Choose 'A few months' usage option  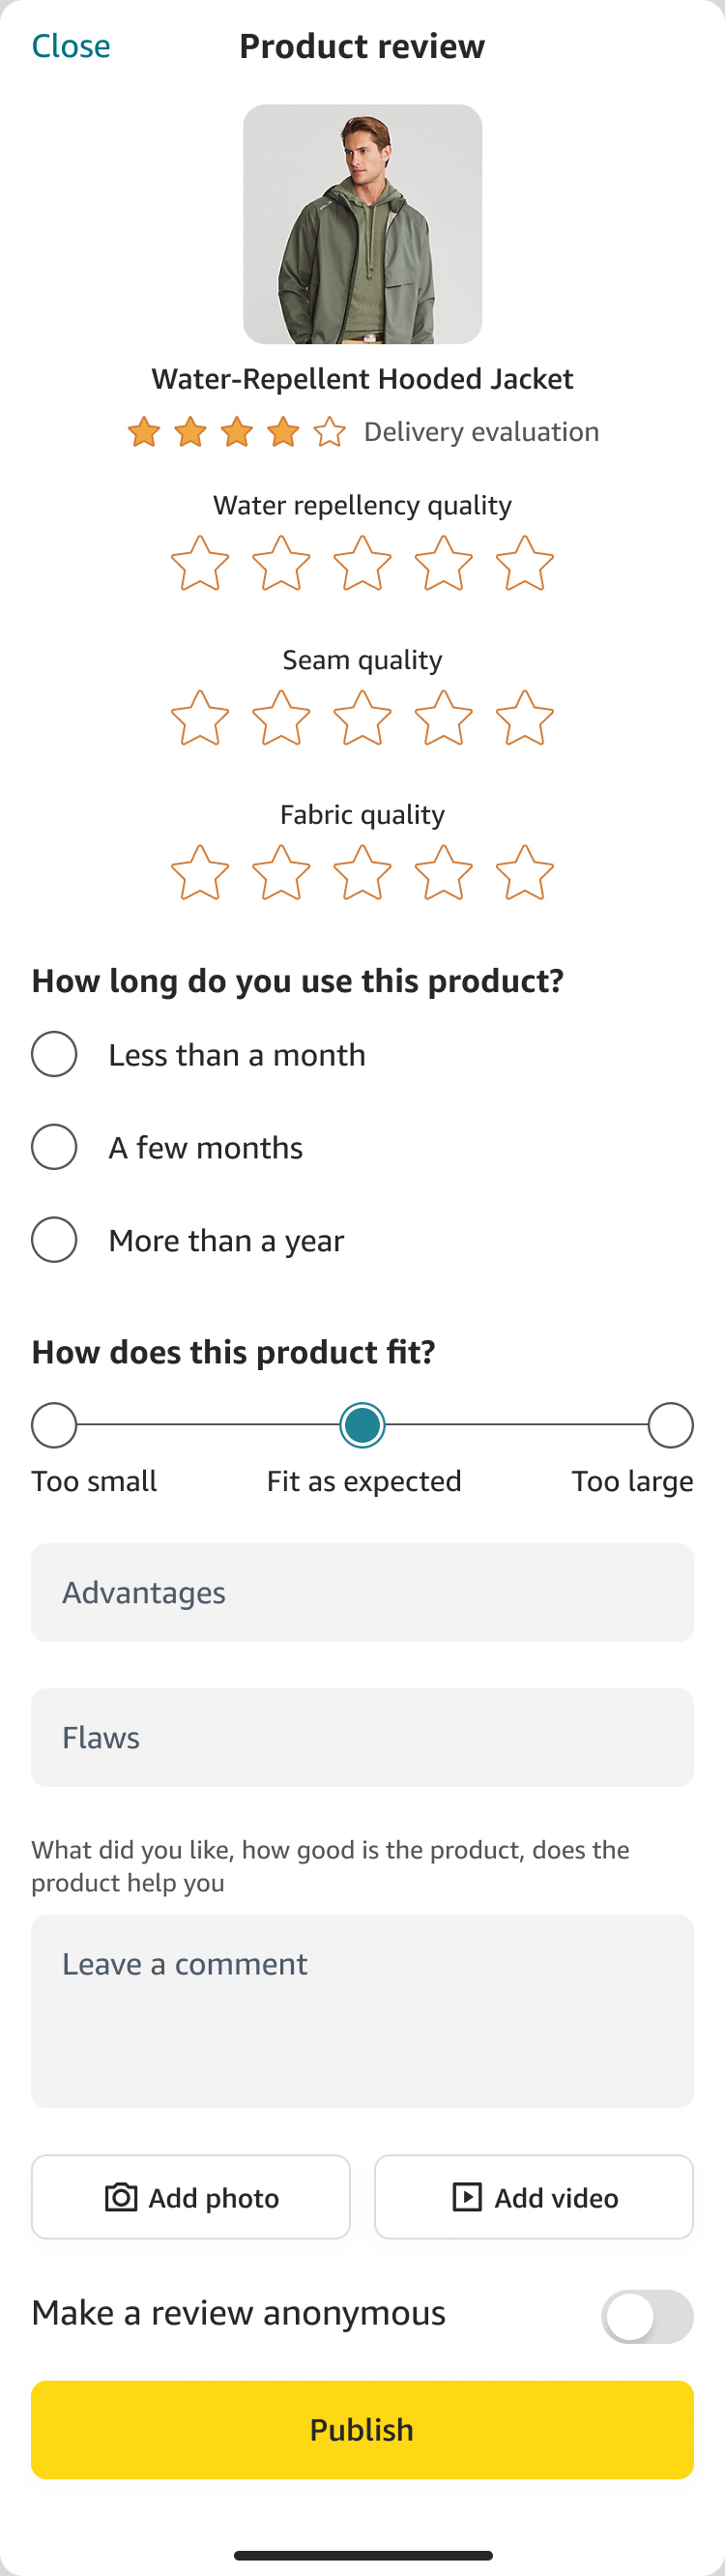(54, 1147)
